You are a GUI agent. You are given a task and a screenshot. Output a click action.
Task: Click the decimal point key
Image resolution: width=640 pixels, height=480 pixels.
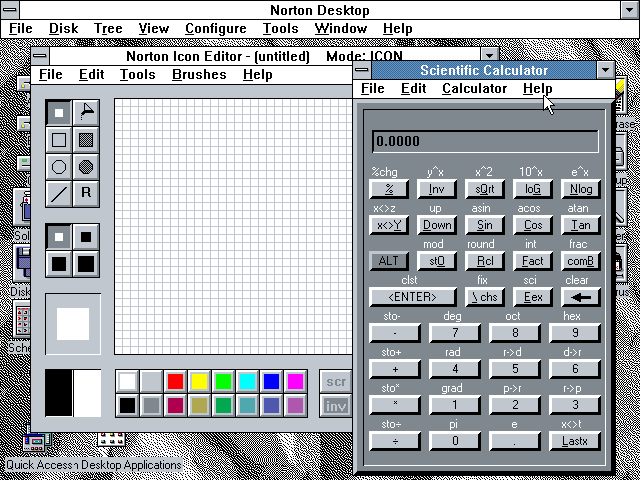coord(515,441)
